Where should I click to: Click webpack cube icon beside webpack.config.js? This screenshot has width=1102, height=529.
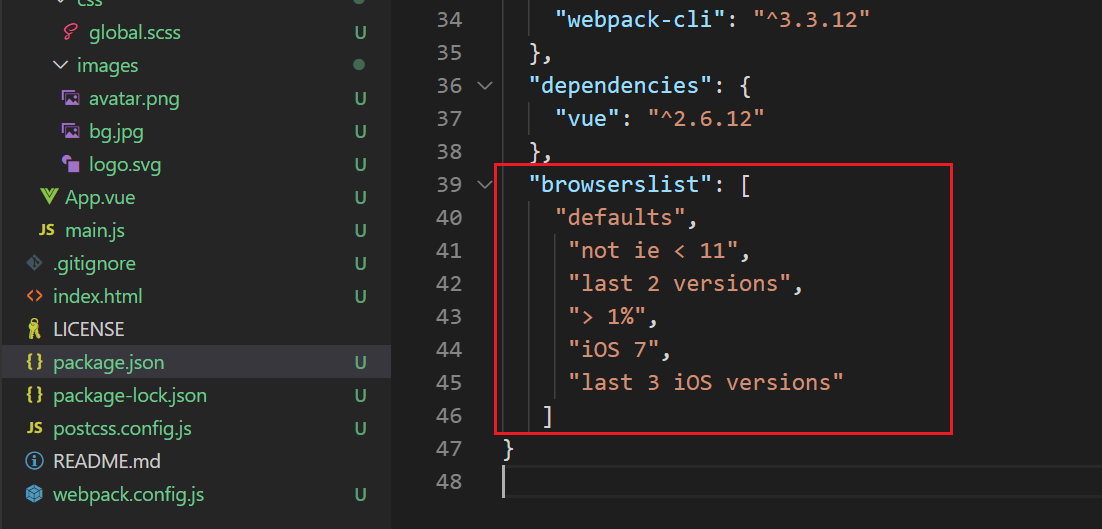point(34,495)
